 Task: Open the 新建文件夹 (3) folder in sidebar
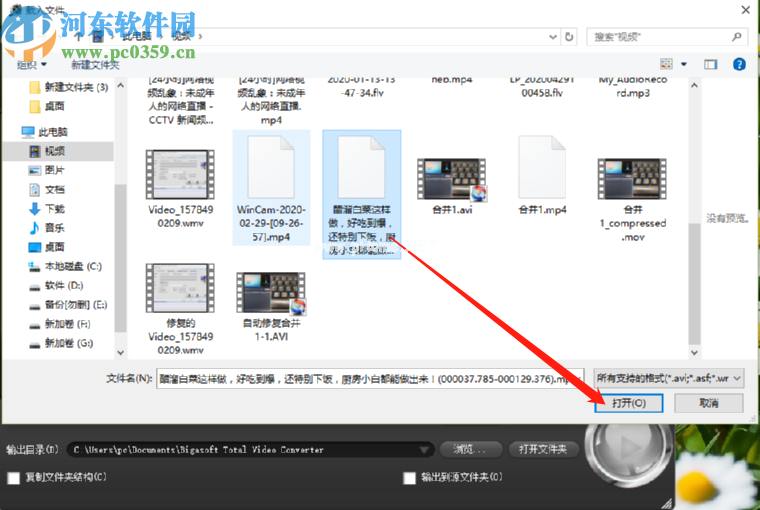tap(69, 87)
